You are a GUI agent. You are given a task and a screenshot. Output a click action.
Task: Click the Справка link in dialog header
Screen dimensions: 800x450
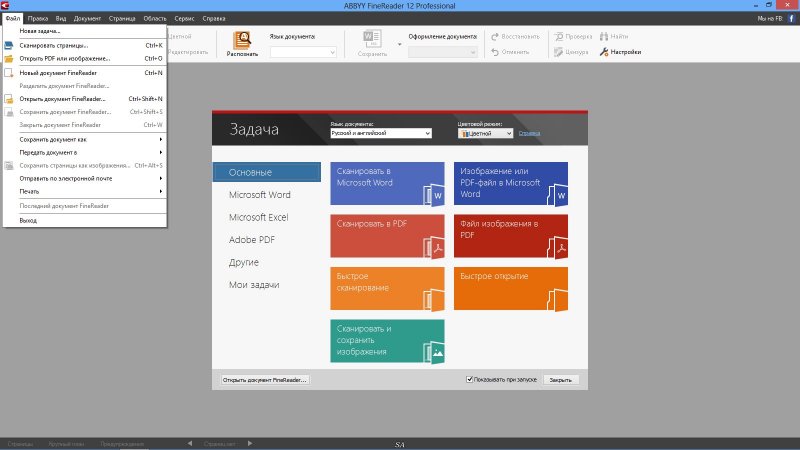click(529, 133)
